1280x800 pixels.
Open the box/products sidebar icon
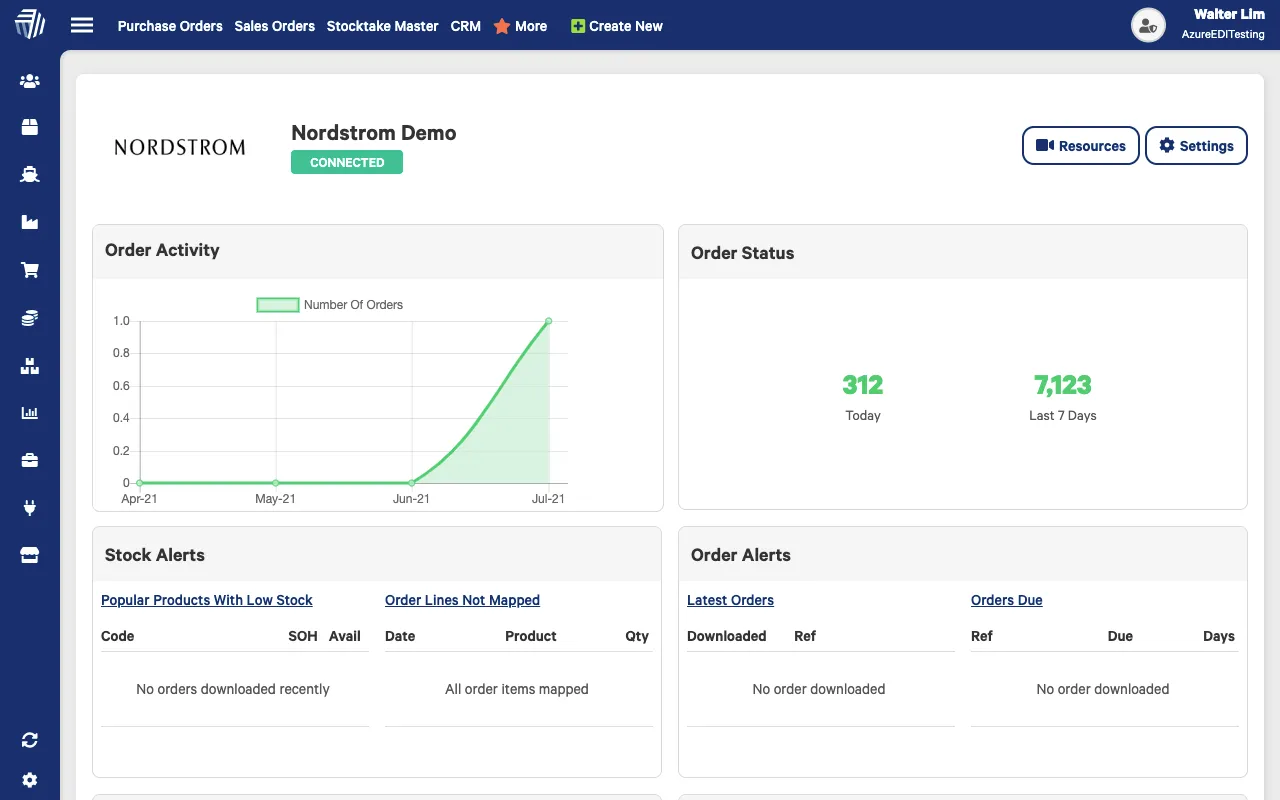coord(30,127)
